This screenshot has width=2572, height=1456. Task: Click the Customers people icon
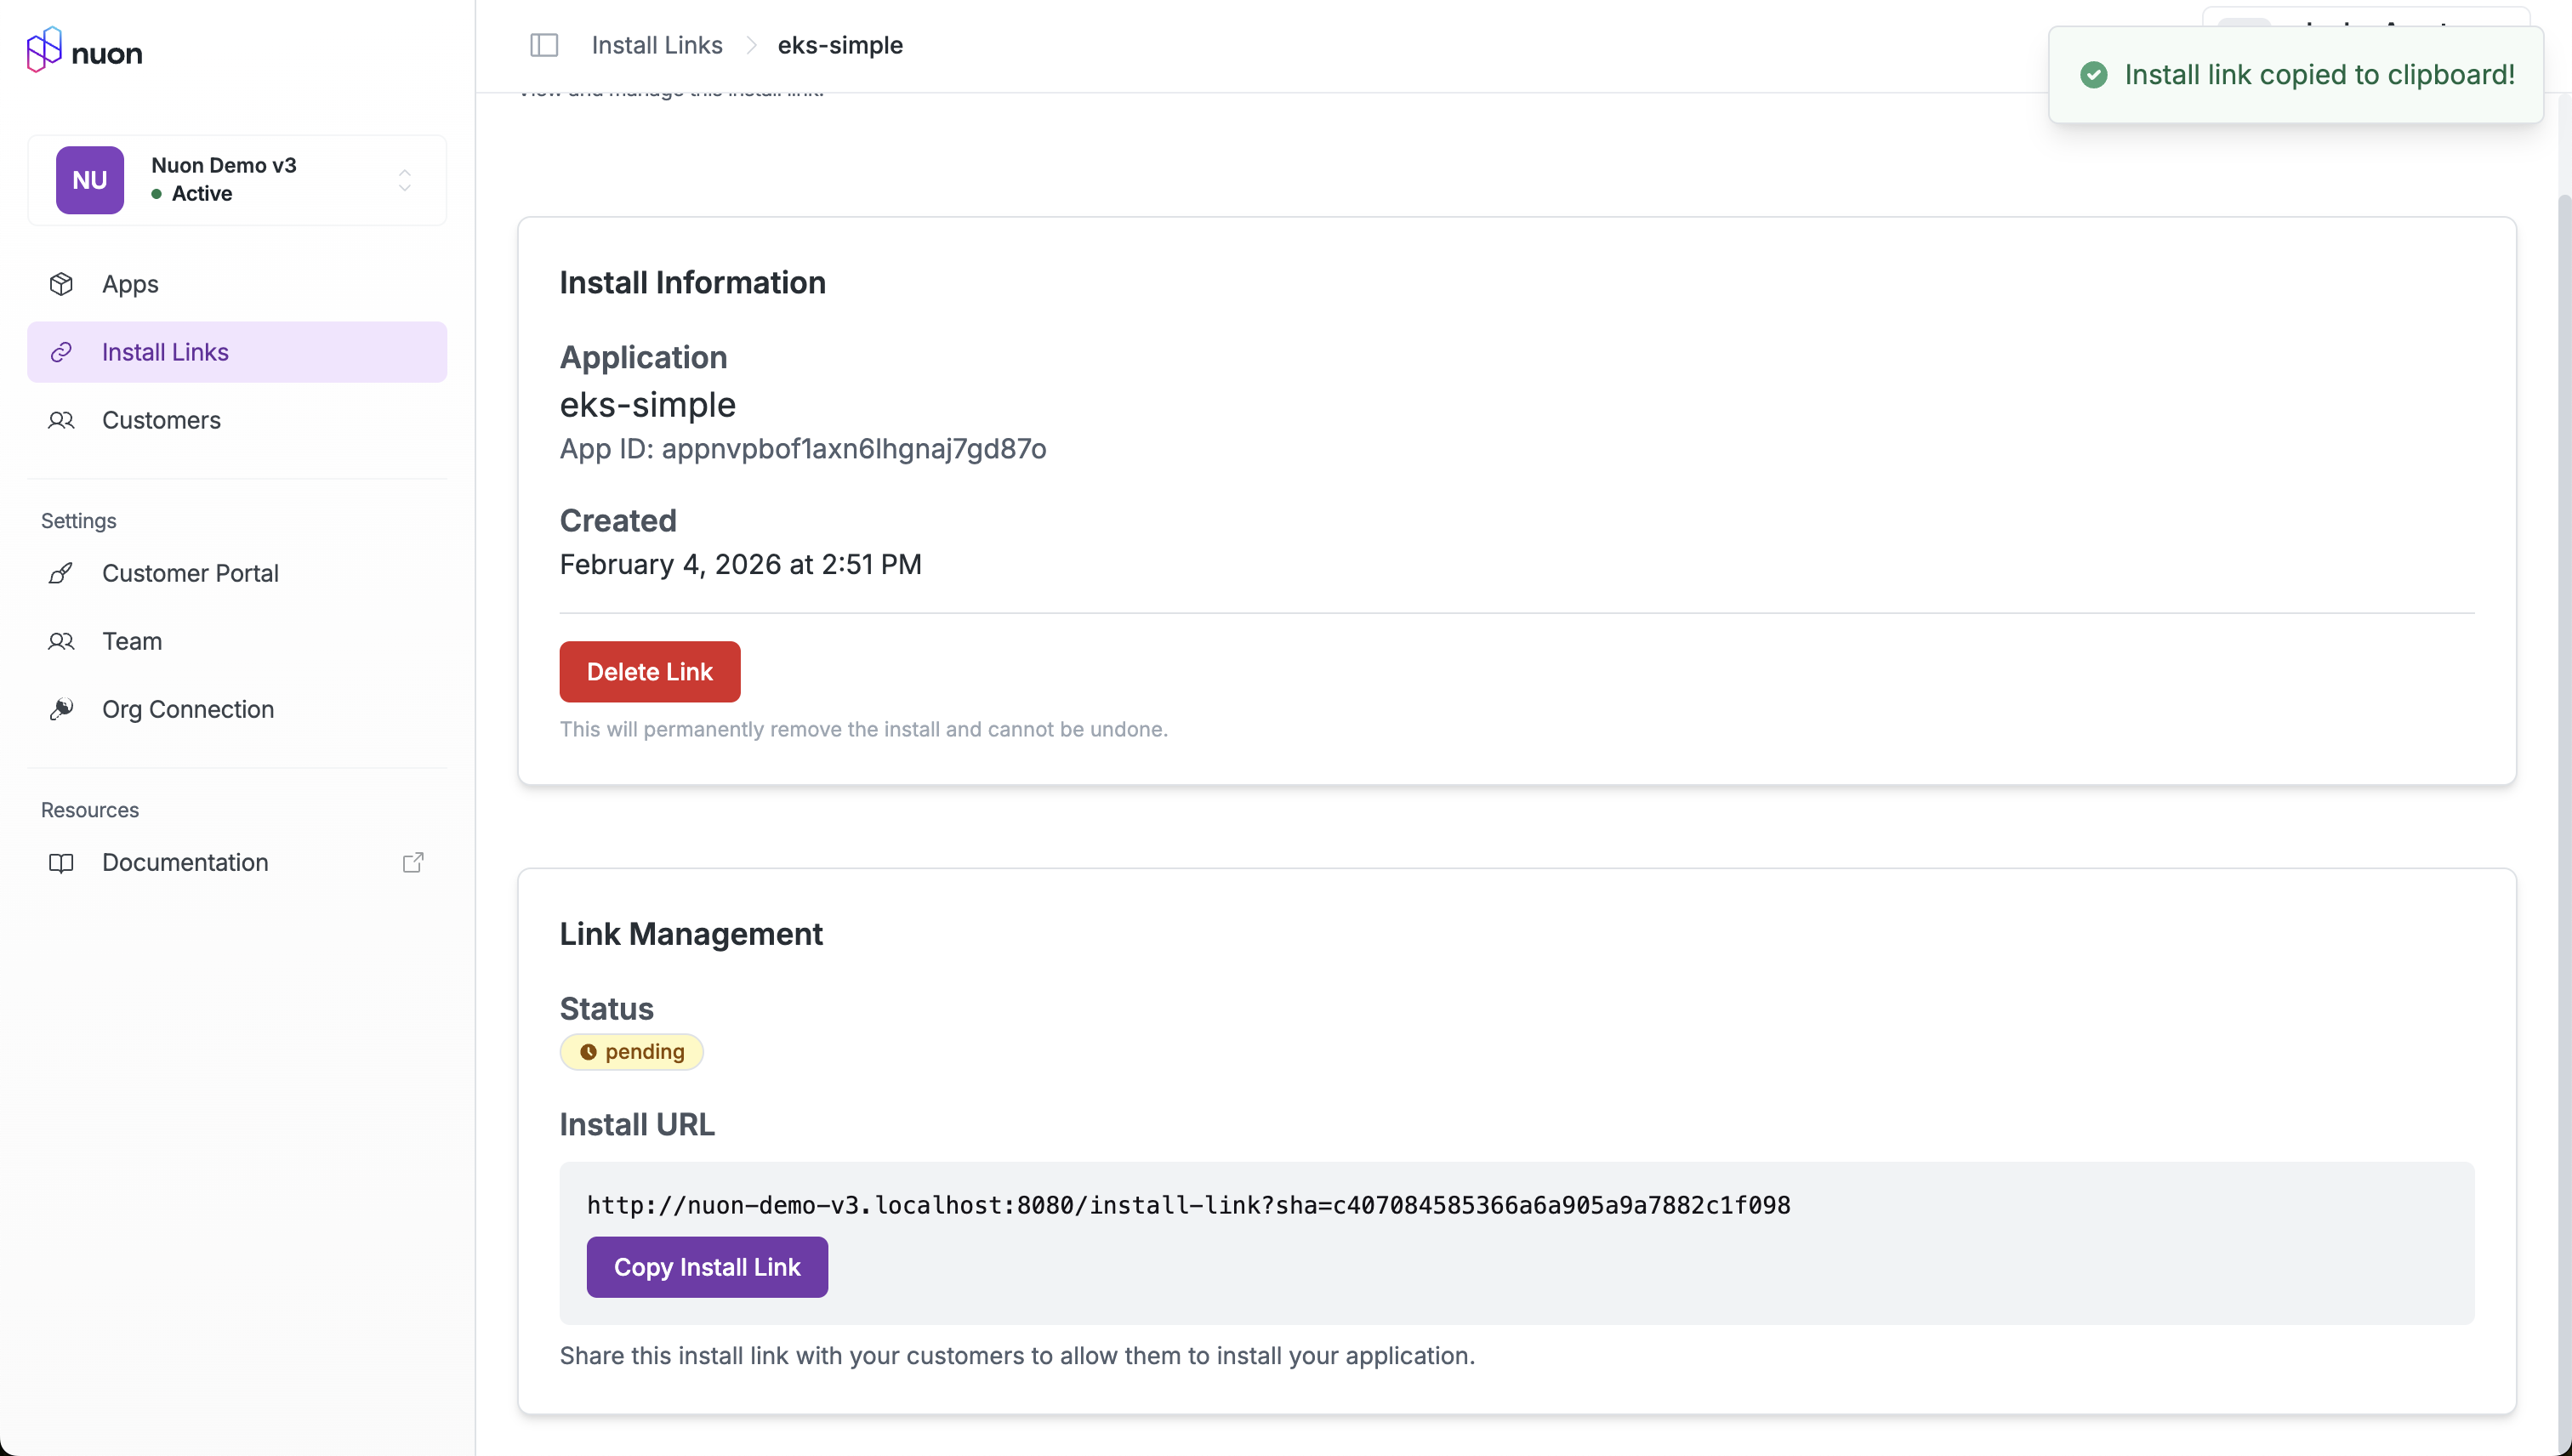61,420
